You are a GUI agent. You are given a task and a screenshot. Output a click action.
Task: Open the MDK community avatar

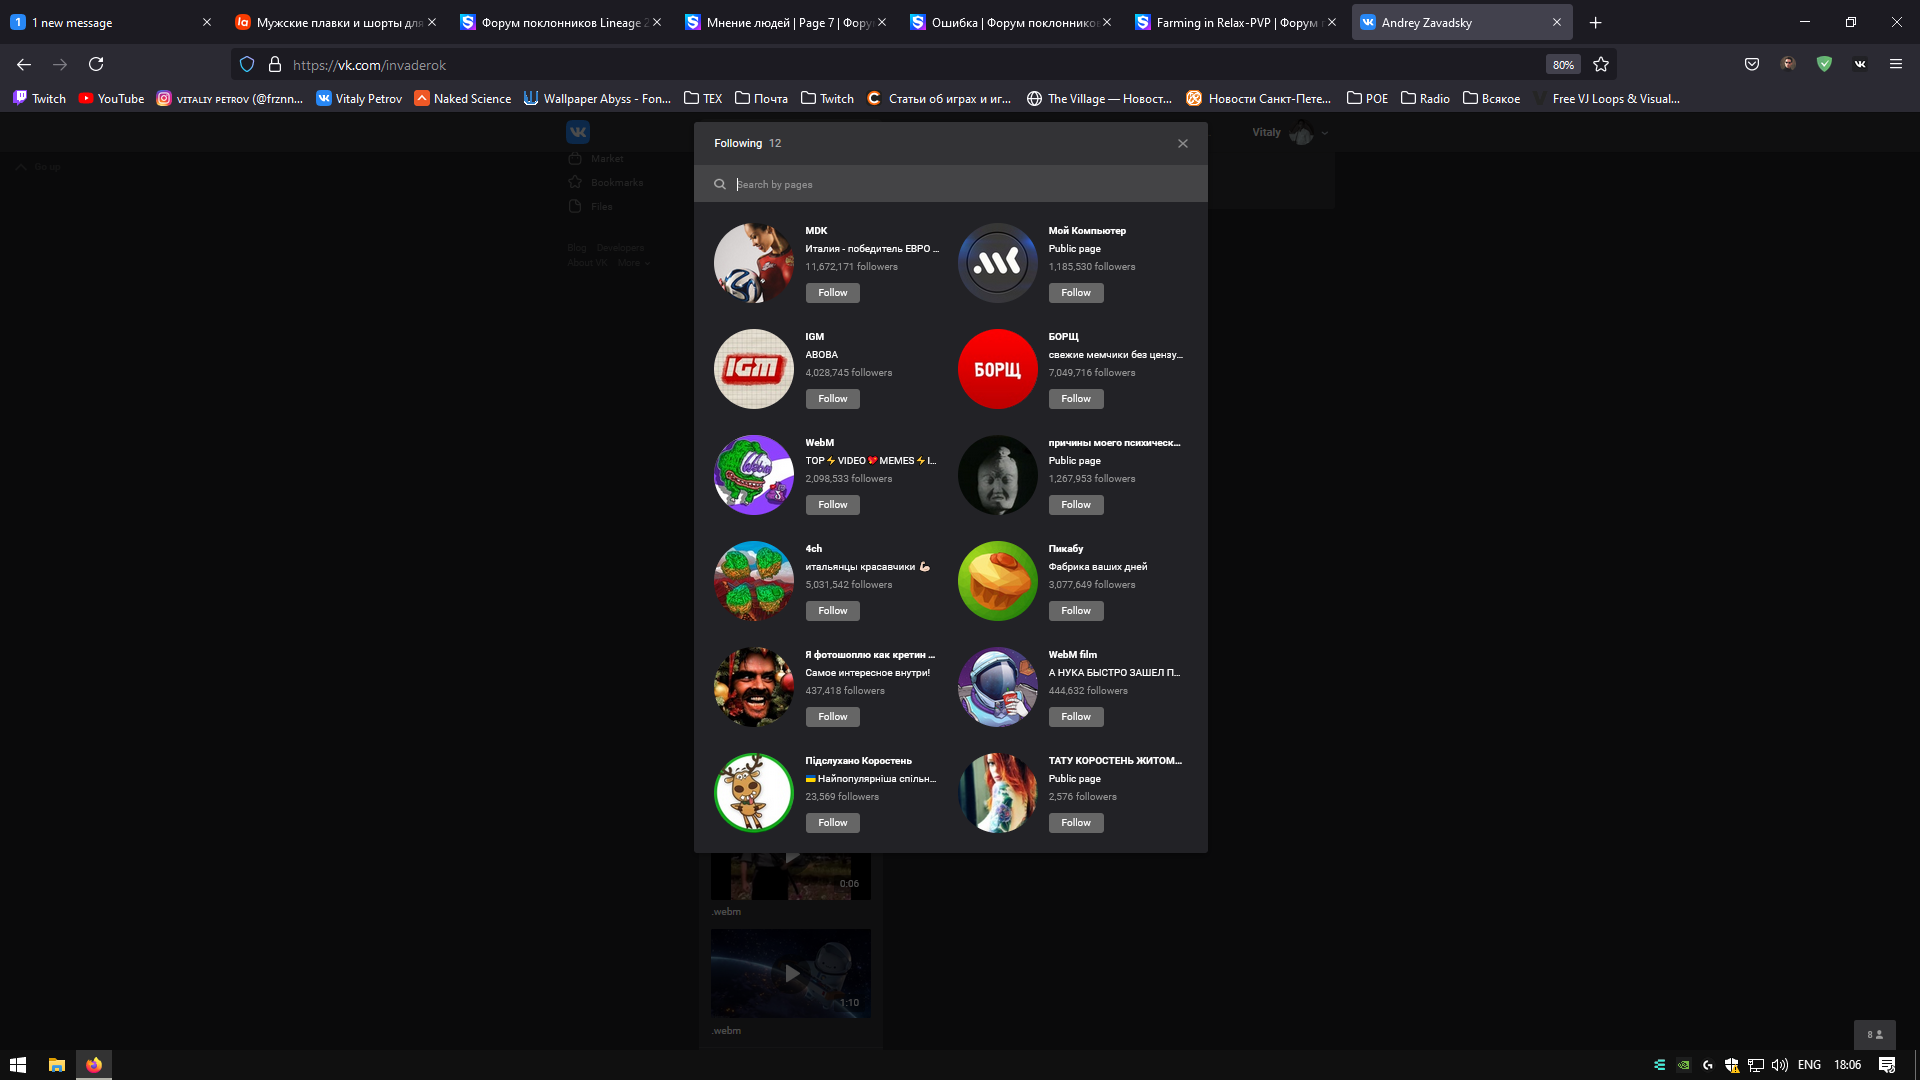tap(753, 263)
